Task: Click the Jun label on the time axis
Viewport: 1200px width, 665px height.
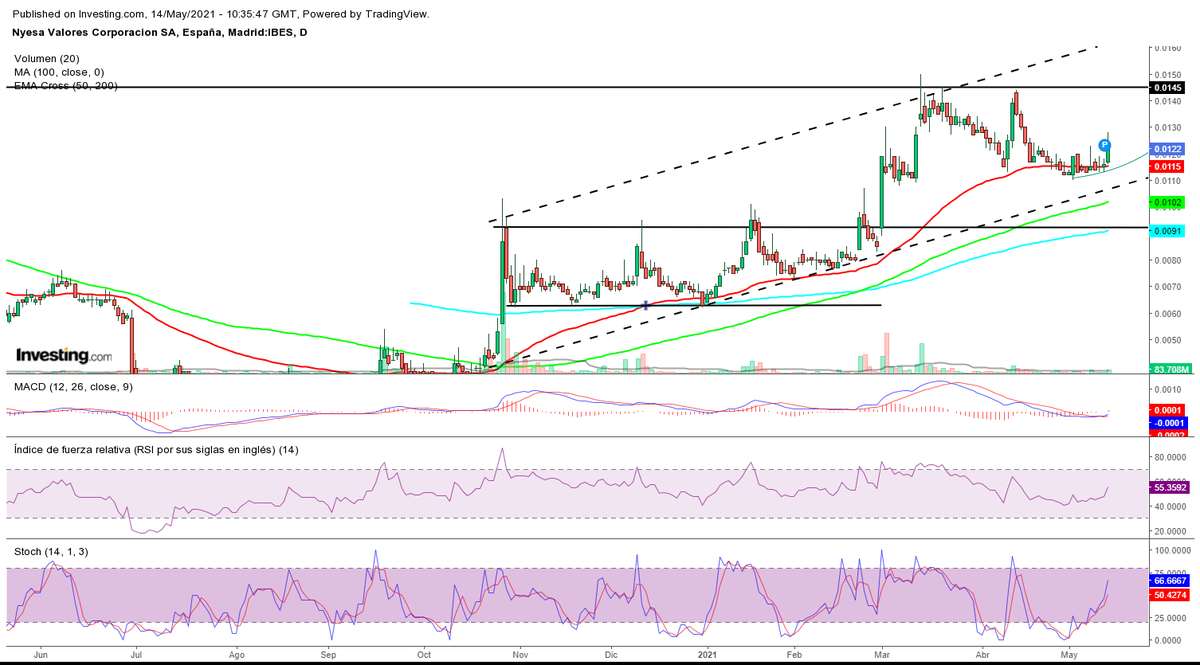Action: [41, 655]
